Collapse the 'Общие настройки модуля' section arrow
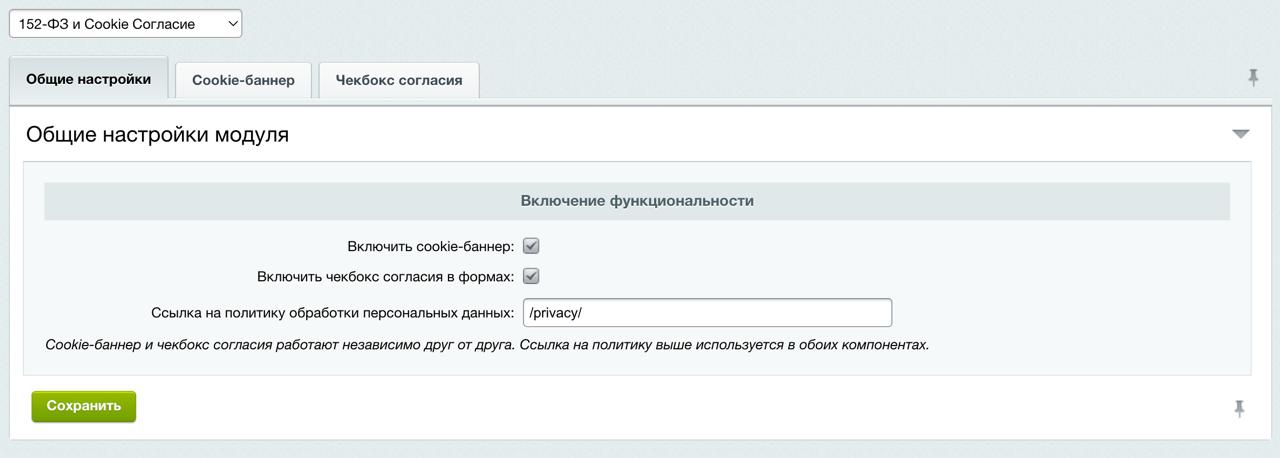1280x458 pixels. 1241,134
